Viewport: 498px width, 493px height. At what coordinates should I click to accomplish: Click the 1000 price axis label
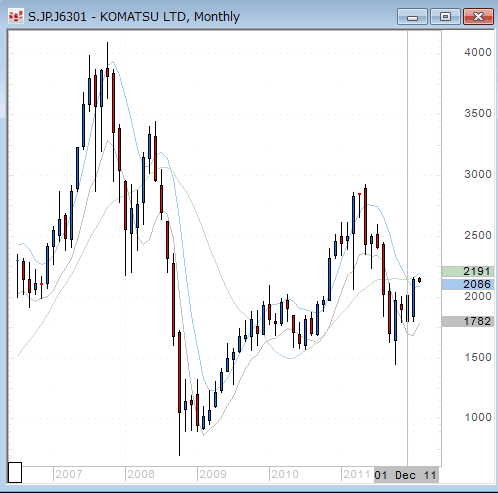(478, 417)
